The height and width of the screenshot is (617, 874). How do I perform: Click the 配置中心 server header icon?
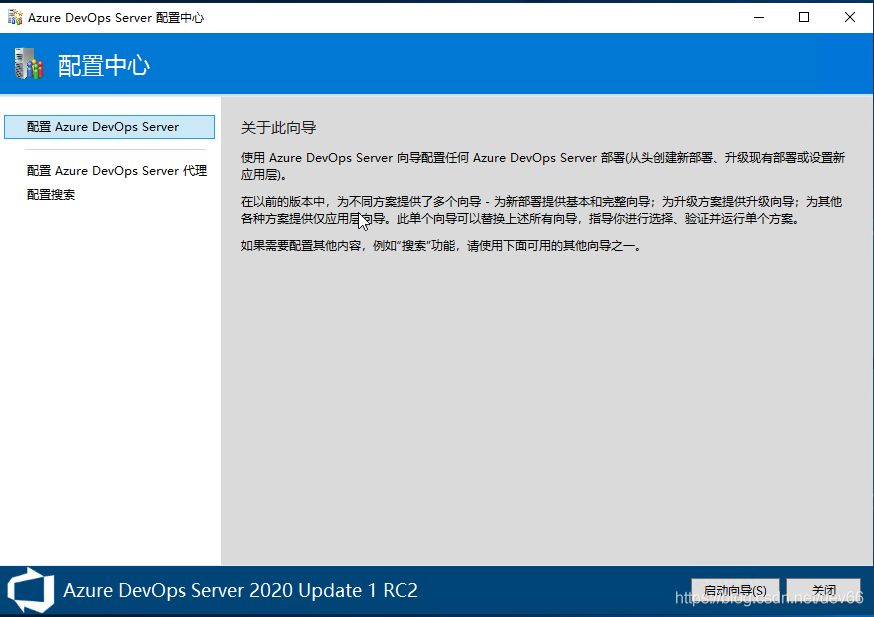tap(29, 64)
